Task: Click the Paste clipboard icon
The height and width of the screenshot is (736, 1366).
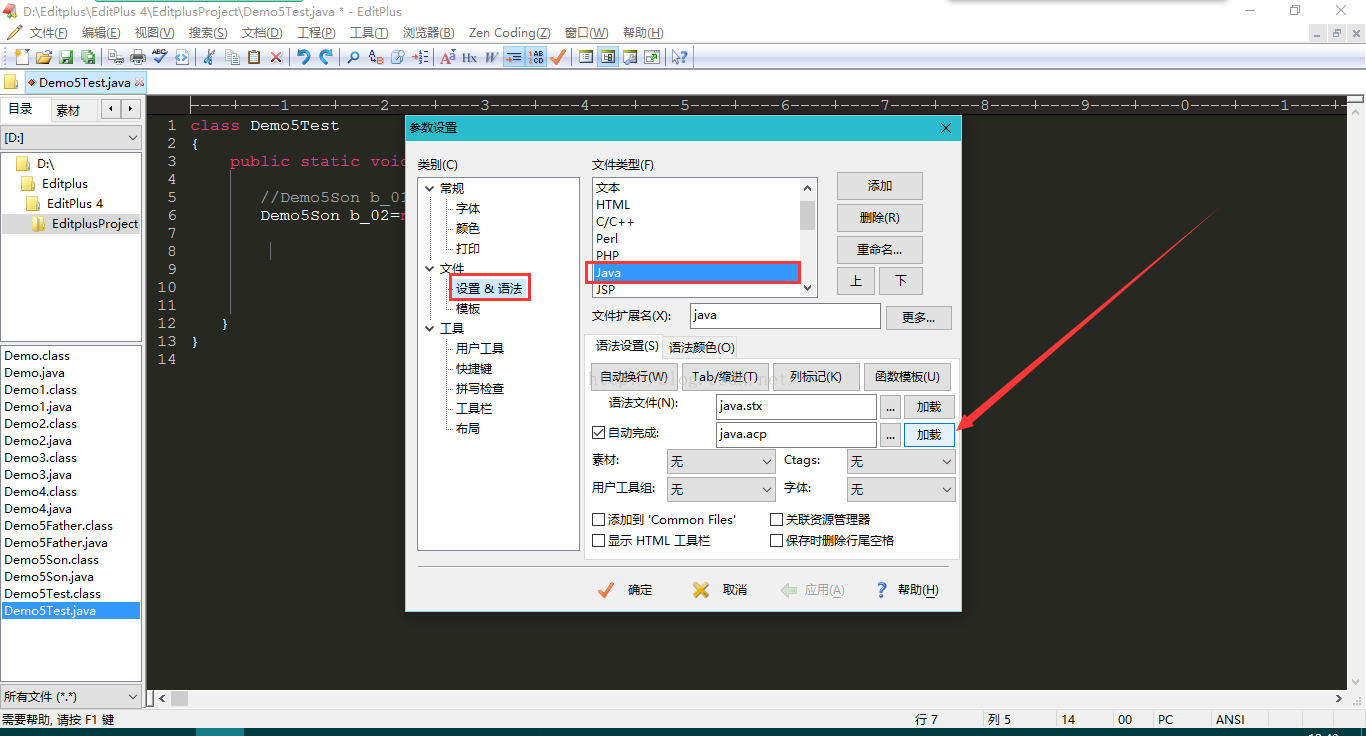Action: pos(254,57)
